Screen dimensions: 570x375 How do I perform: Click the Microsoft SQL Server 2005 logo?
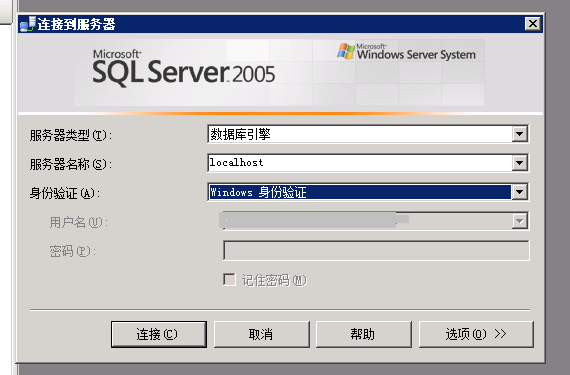[x=184, y=68]
